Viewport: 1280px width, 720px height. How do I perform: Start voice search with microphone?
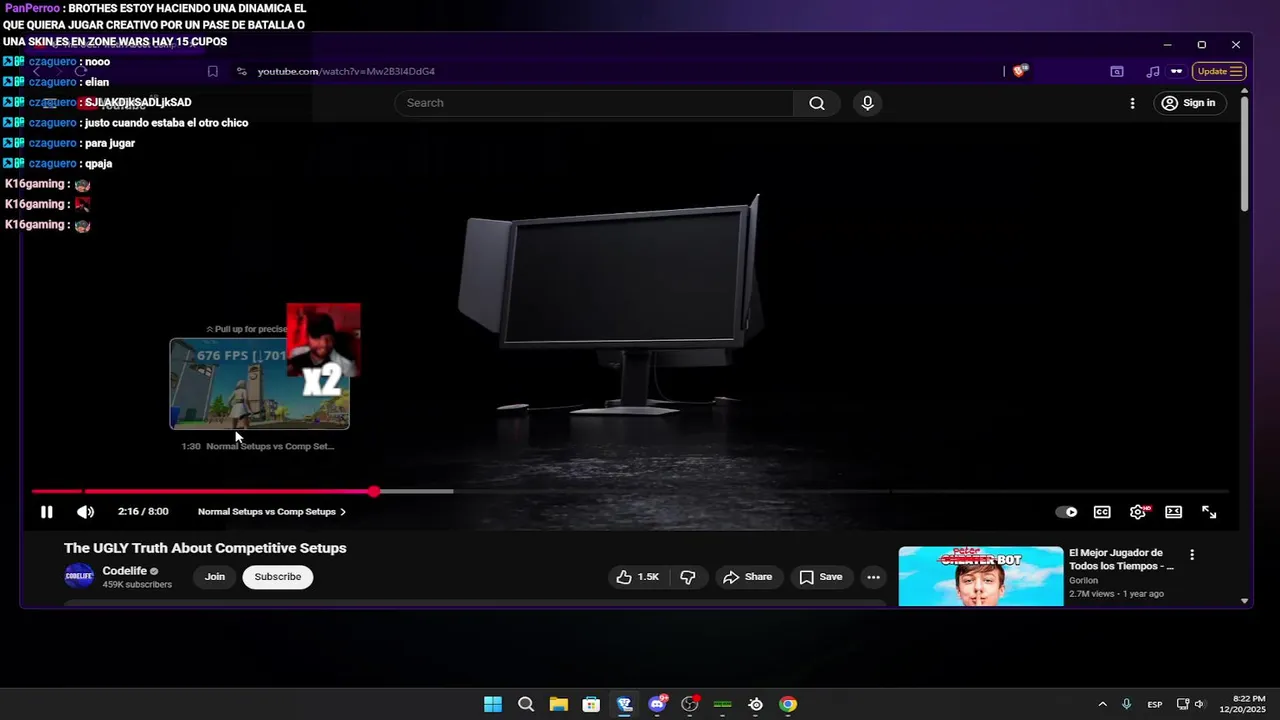coord(867,103)
